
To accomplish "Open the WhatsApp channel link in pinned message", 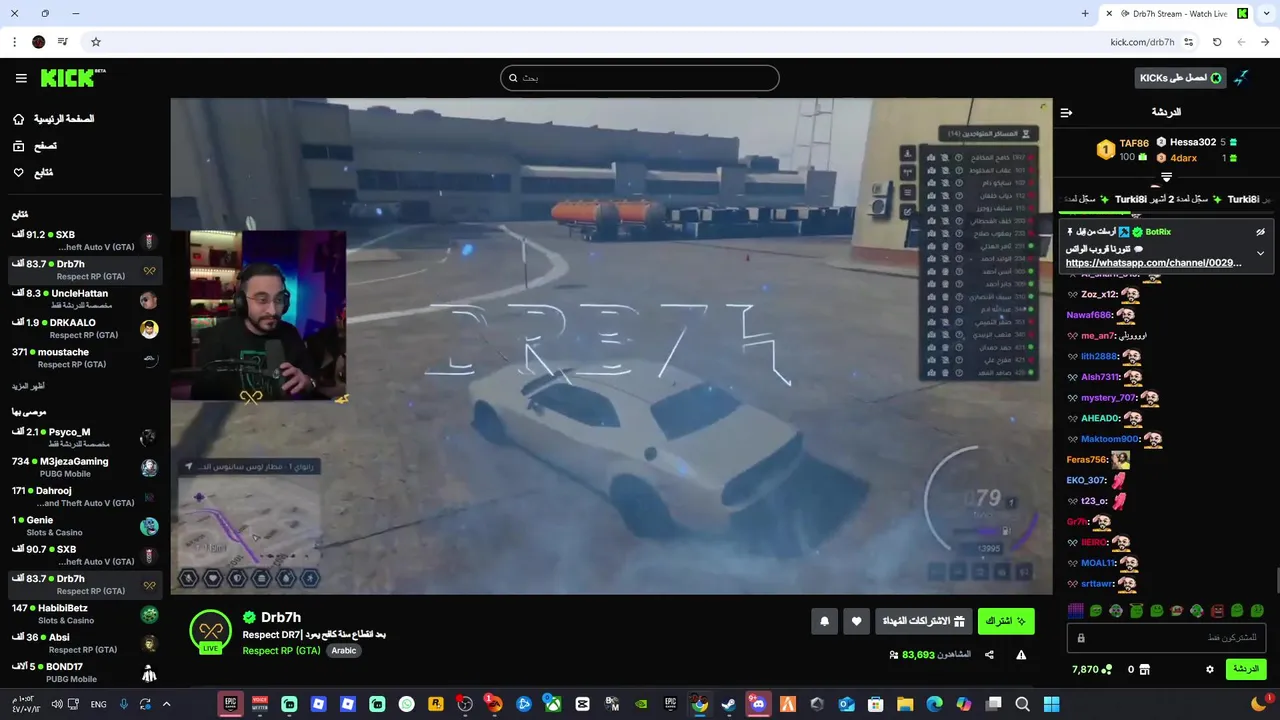I will [1153, 263].
